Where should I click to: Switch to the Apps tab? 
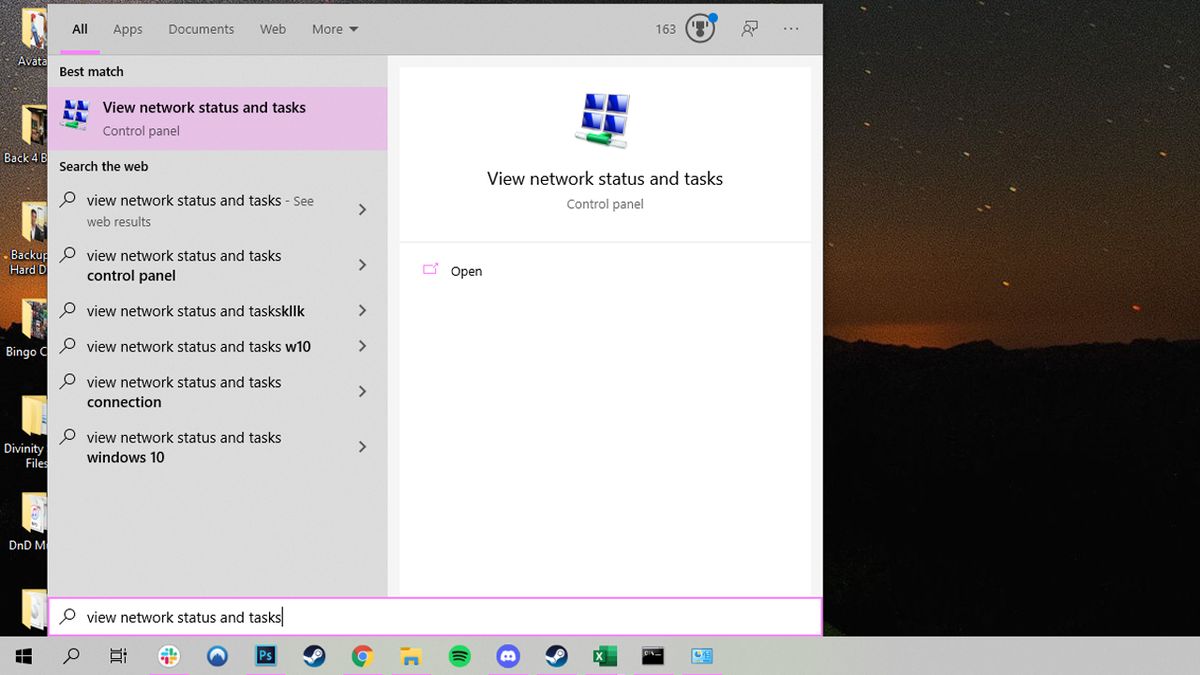point(127,29)
